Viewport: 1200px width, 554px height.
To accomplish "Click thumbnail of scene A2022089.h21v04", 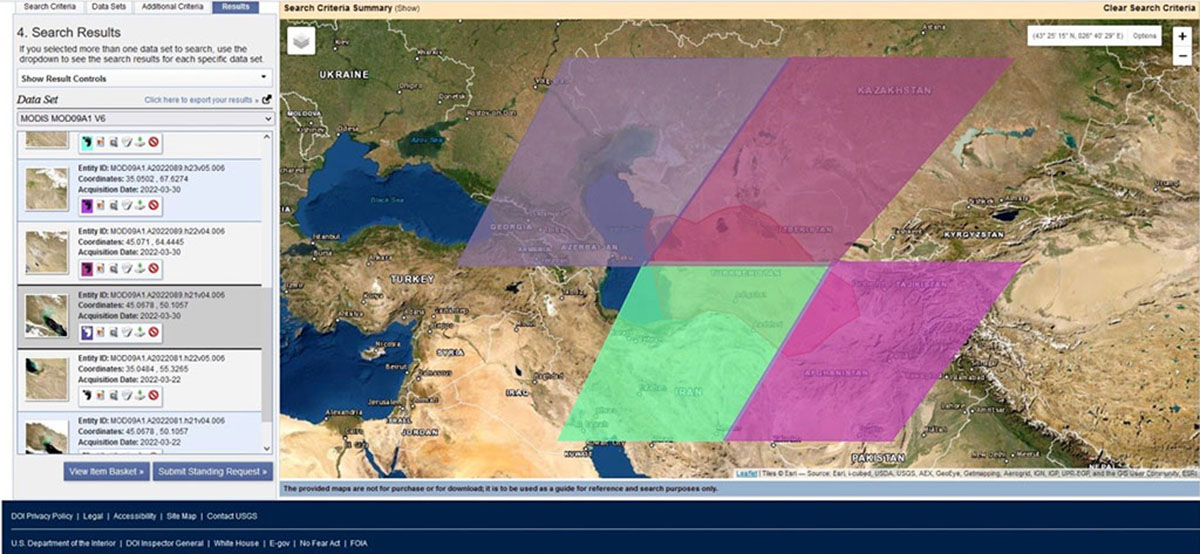I will pyautogui.click(x=46, y=315).
